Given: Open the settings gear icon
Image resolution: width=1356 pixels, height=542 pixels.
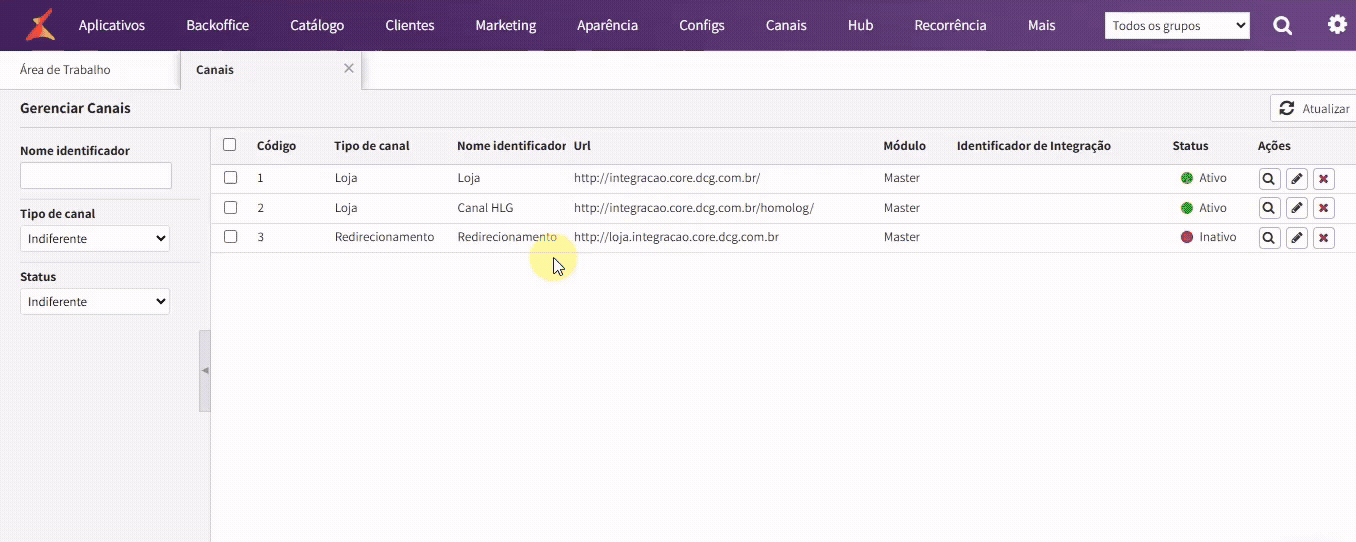Looking at the screenshot, I should [x=1337, y=25].
